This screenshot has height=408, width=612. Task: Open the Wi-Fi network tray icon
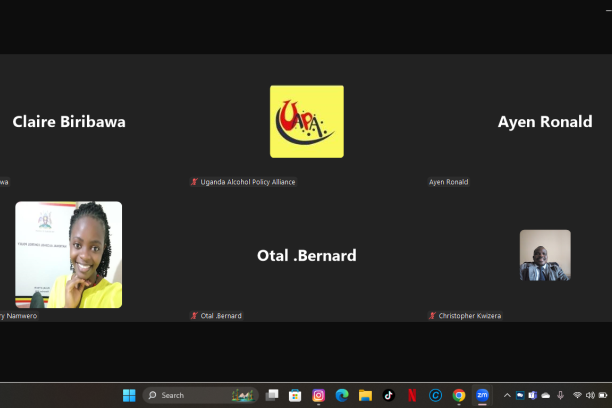pyautogui.click(x=577, y=395)
